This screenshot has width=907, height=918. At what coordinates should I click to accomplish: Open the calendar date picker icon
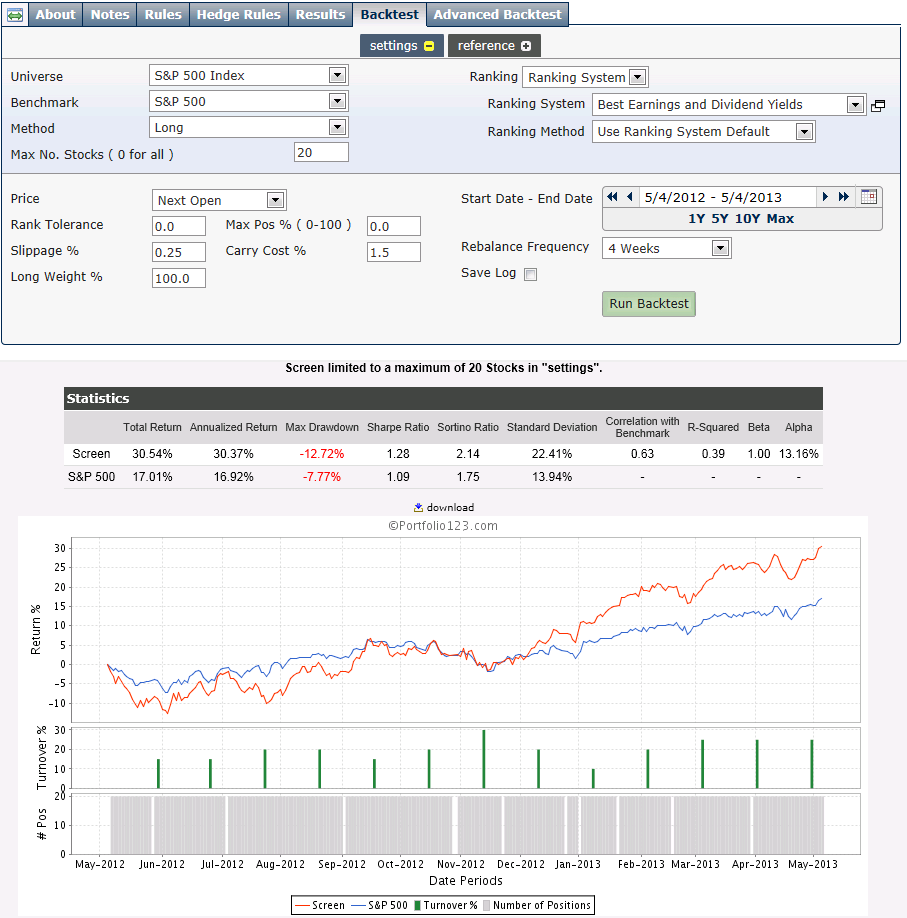coord(869,197)
